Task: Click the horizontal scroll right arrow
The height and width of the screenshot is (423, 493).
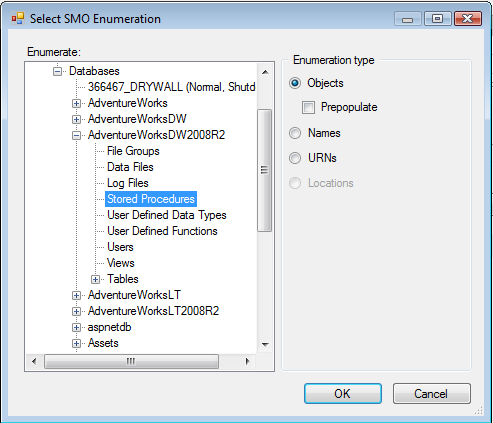Action: tap(247, 361)
